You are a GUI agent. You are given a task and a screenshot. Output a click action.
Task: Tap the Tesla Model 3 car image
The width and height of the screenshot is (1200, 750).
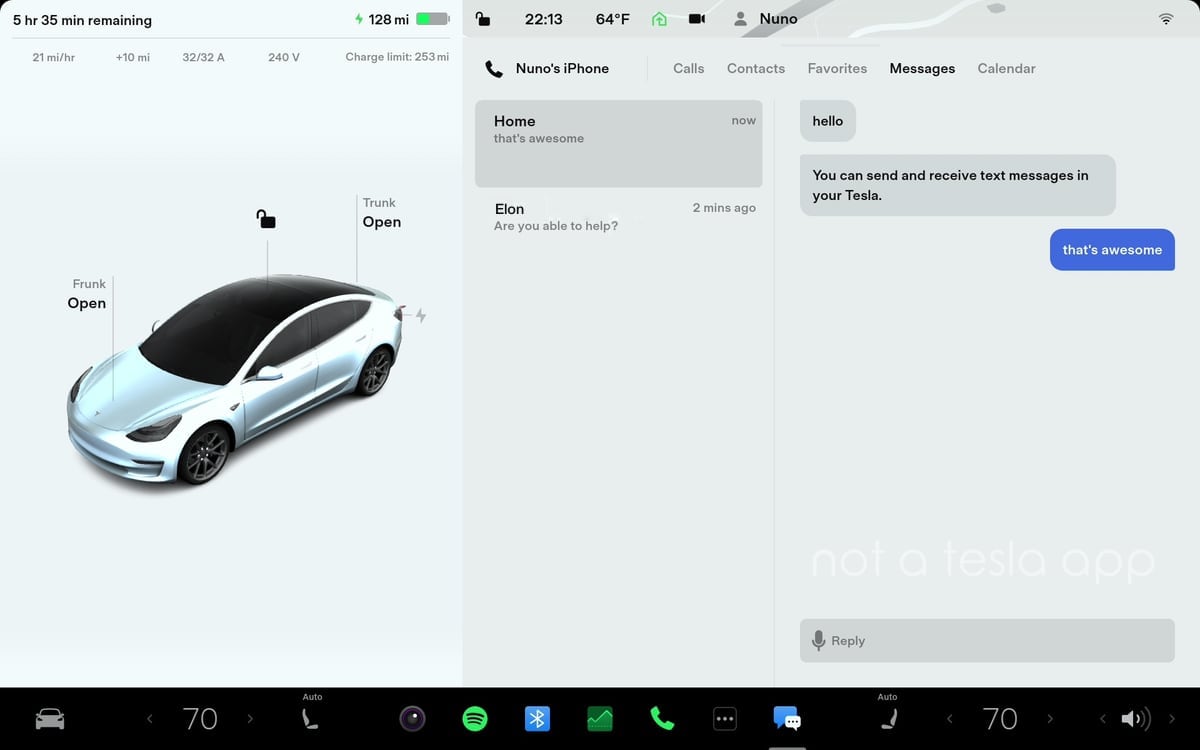[x=235, y=380]
